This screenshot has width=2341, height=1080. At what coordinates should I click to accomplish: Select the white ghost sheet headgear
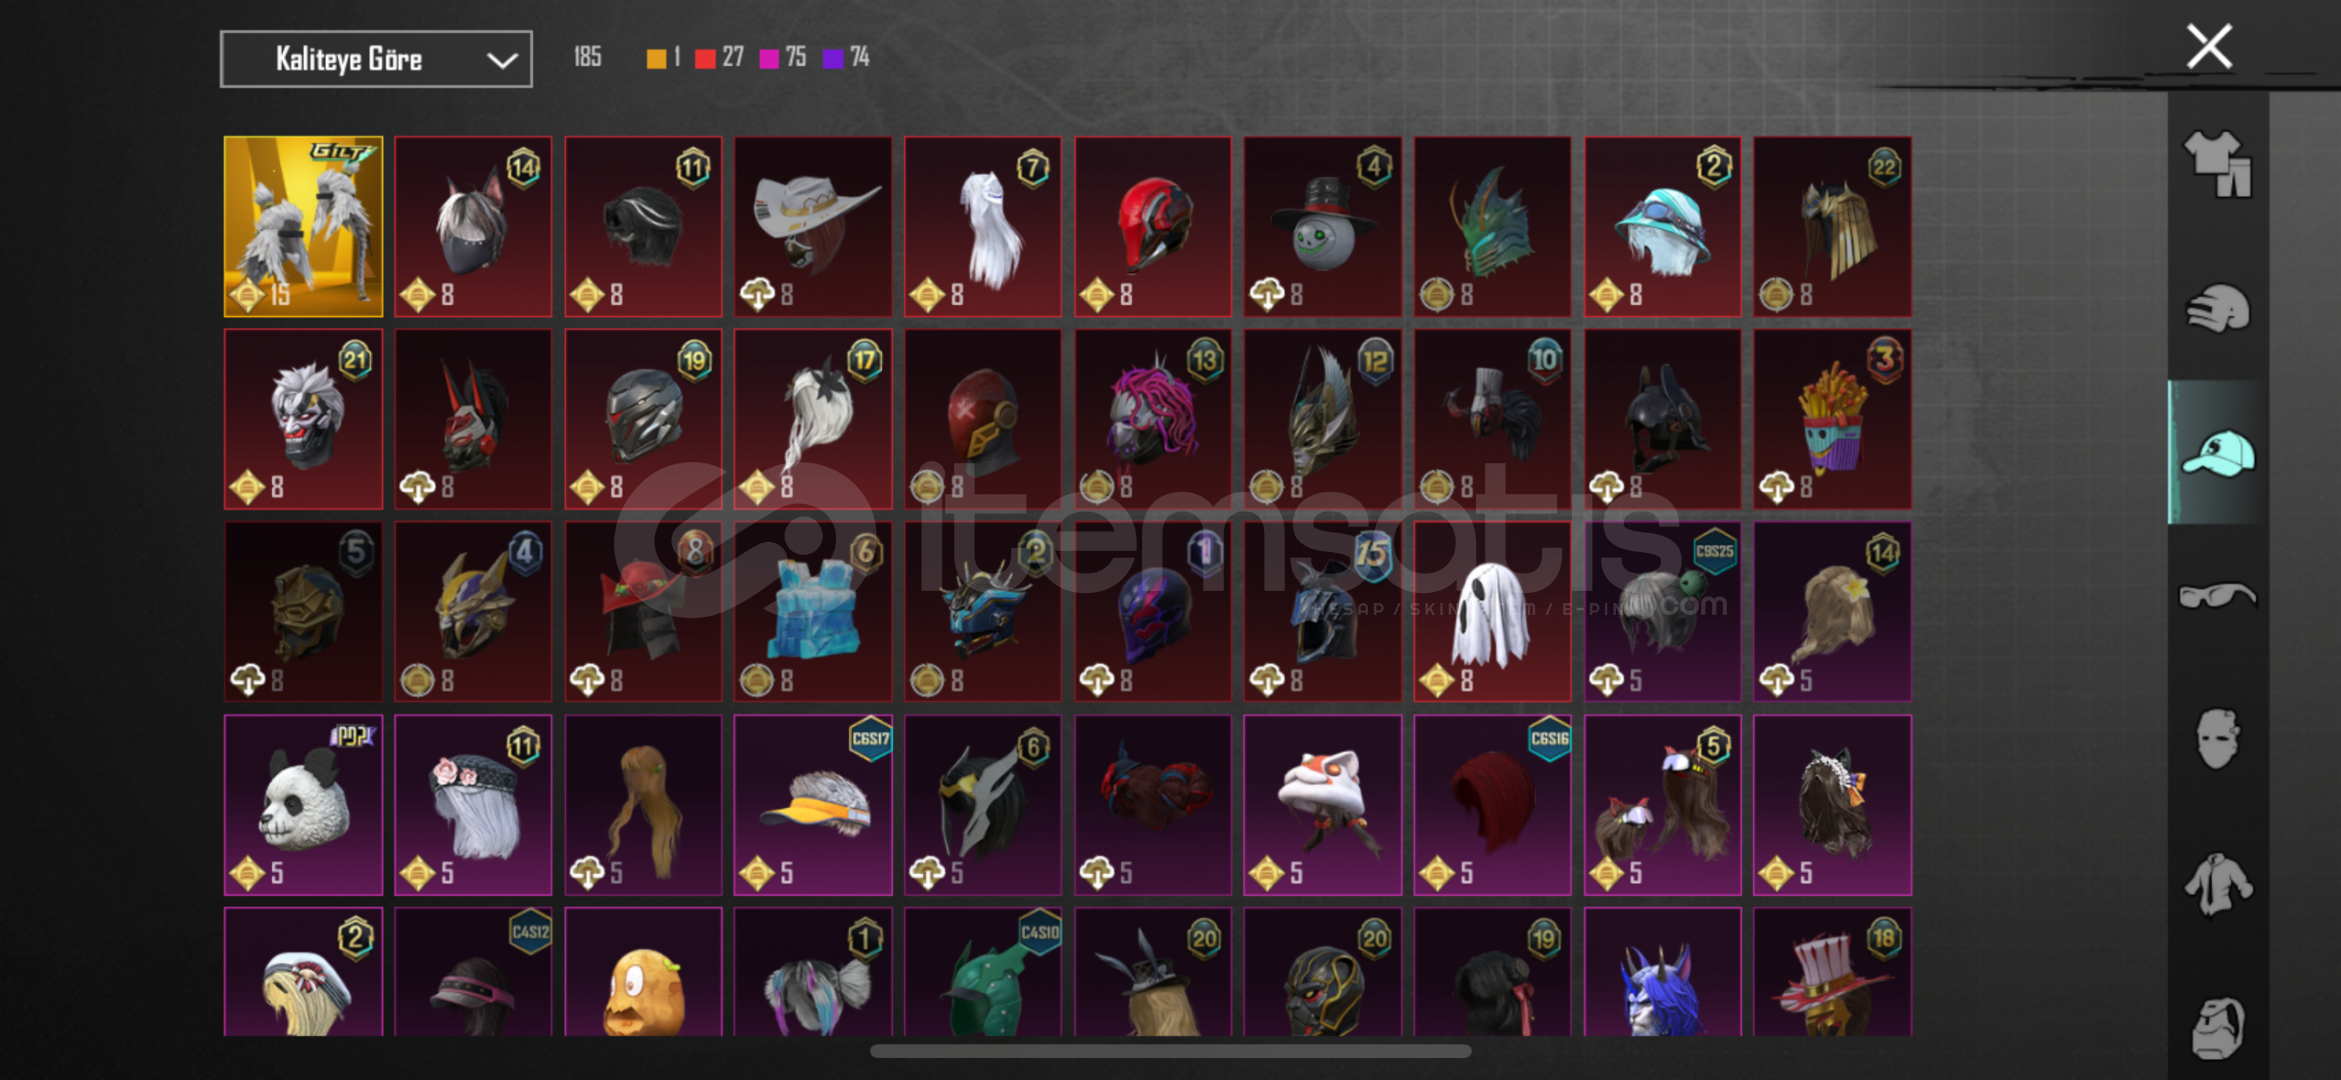1492,612
